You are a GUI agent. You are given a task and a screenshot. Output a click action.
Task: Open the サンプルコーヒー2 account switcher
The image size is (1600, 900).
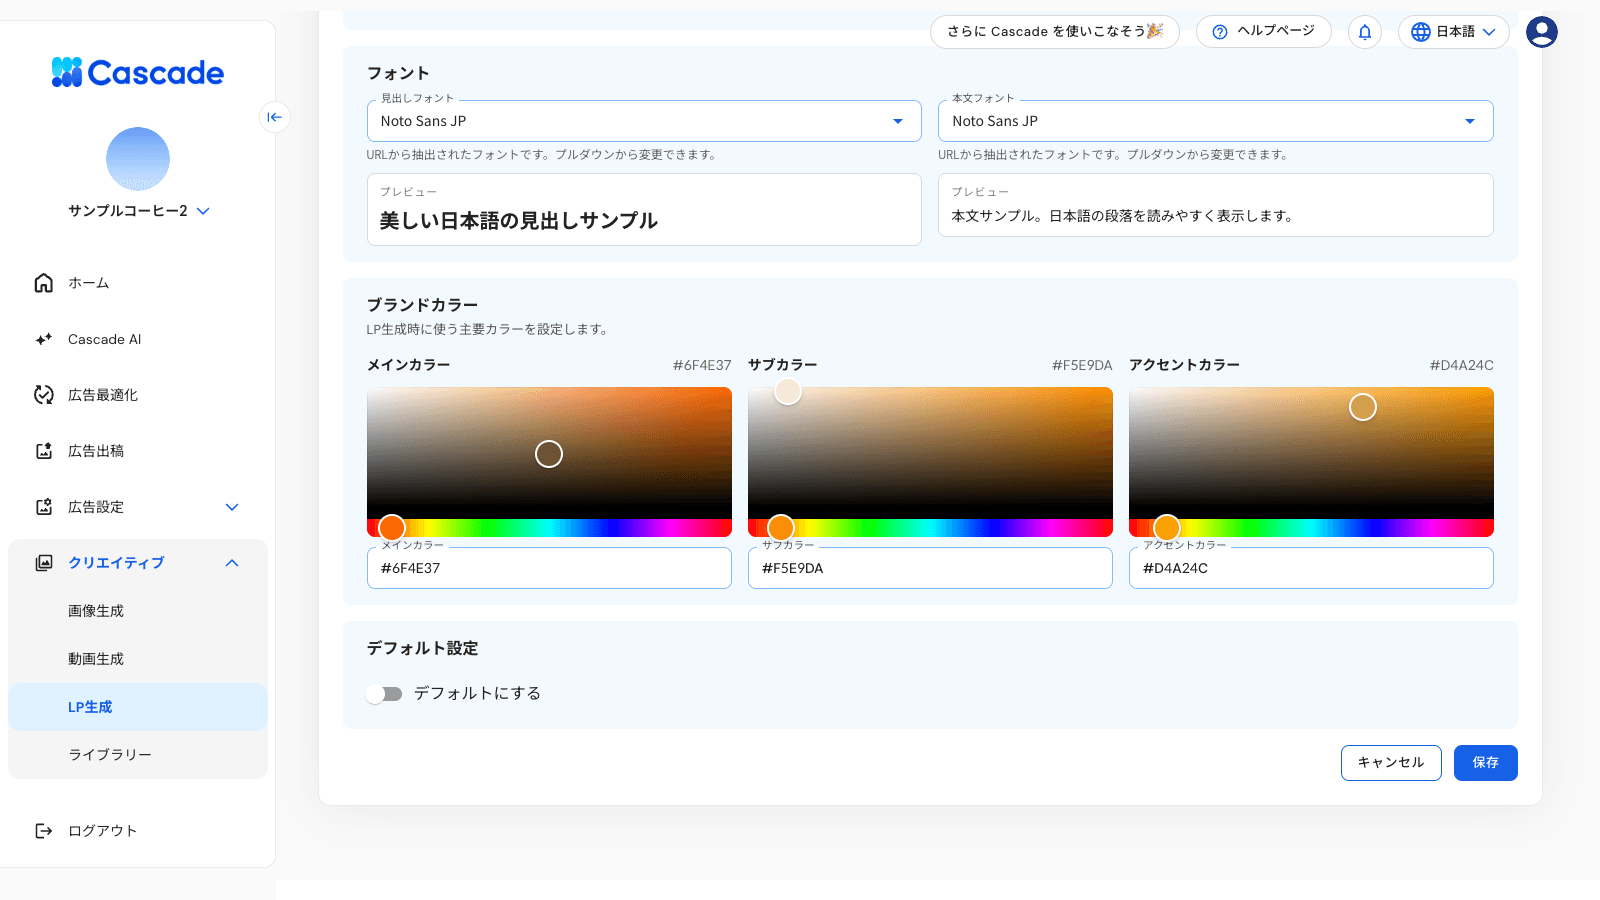pyautogui.click(x=138, y=211)
